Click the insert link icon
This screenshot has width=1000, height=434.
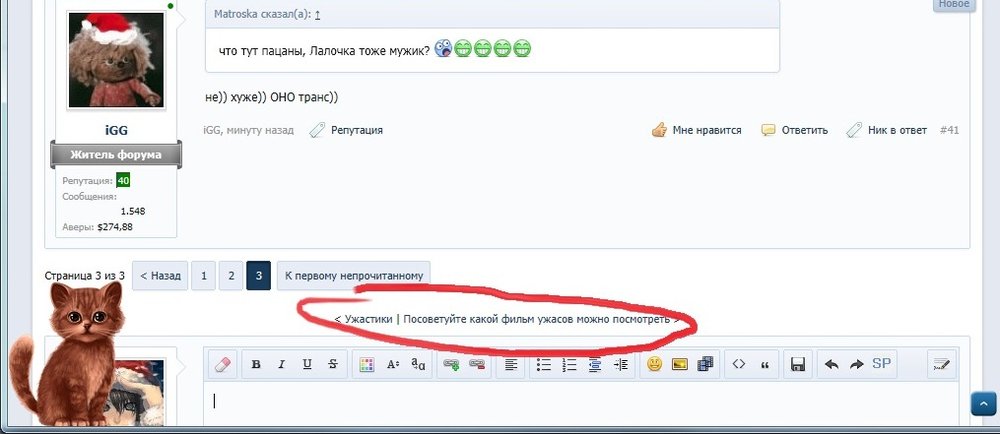[451, 364]
